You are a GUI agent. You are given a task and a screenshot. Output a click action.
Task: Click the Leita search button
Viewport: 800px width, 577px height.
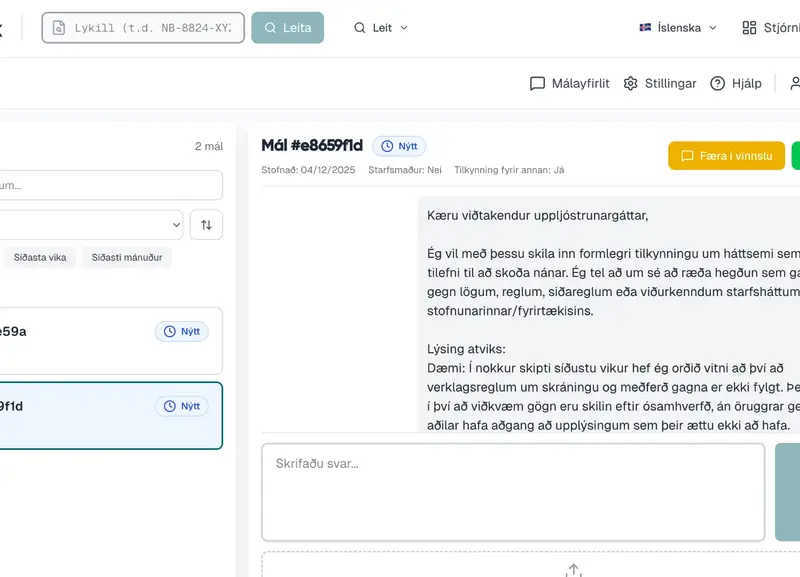(287, 28)
